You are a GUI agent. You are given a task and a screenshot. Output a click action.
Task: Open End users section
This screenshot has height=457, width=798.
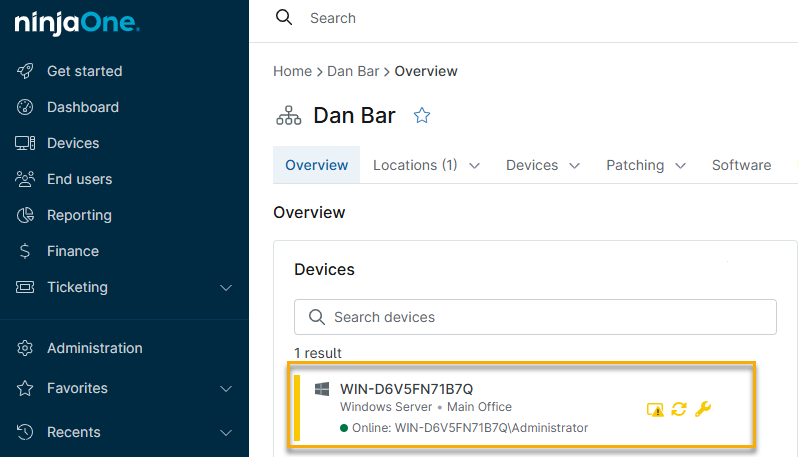(x=79, y=179)
